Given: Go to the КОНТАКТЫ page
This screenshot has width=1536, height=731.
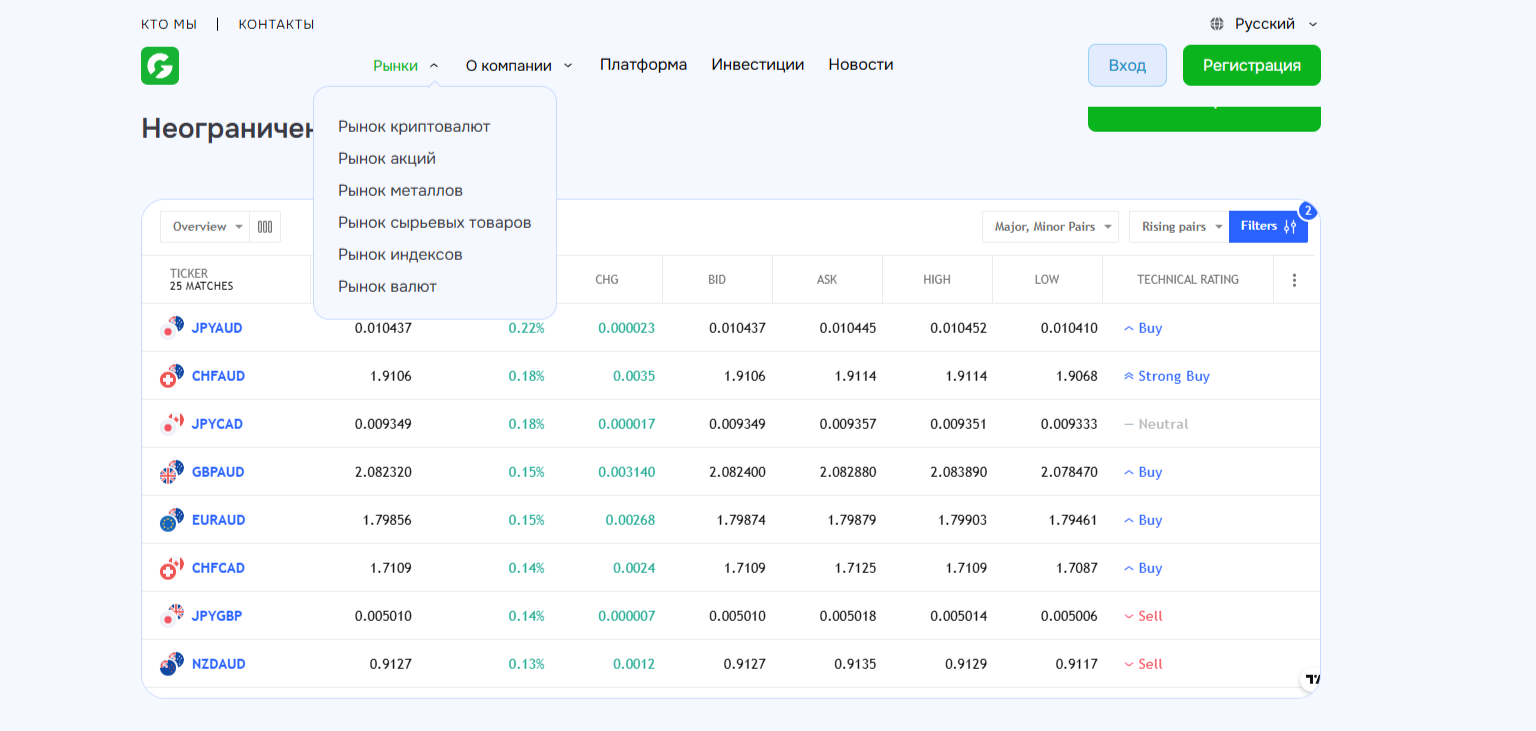Looking at the screenshot, I should [x=276, y=24].
